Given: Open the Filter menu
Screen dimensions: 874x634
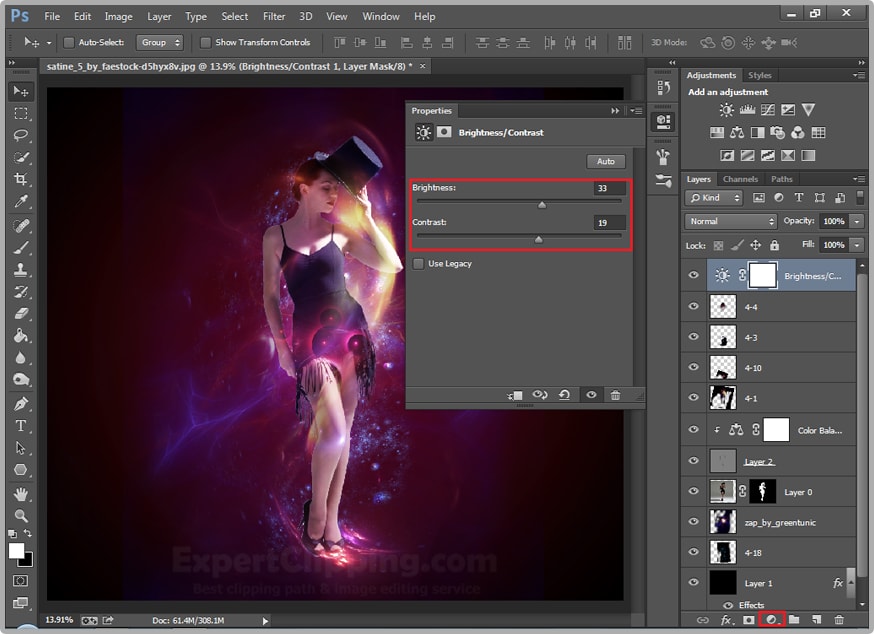Looking at the screenshot, I should (x=274, y=16).
